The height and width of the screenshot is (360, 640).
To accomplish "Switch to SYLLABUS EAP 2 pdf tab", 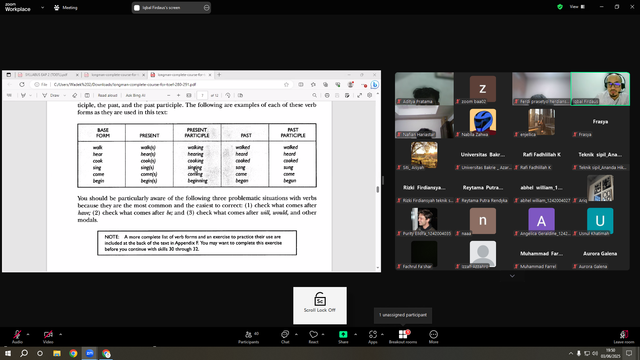I will pyautogui.click(x=47, y=75).
